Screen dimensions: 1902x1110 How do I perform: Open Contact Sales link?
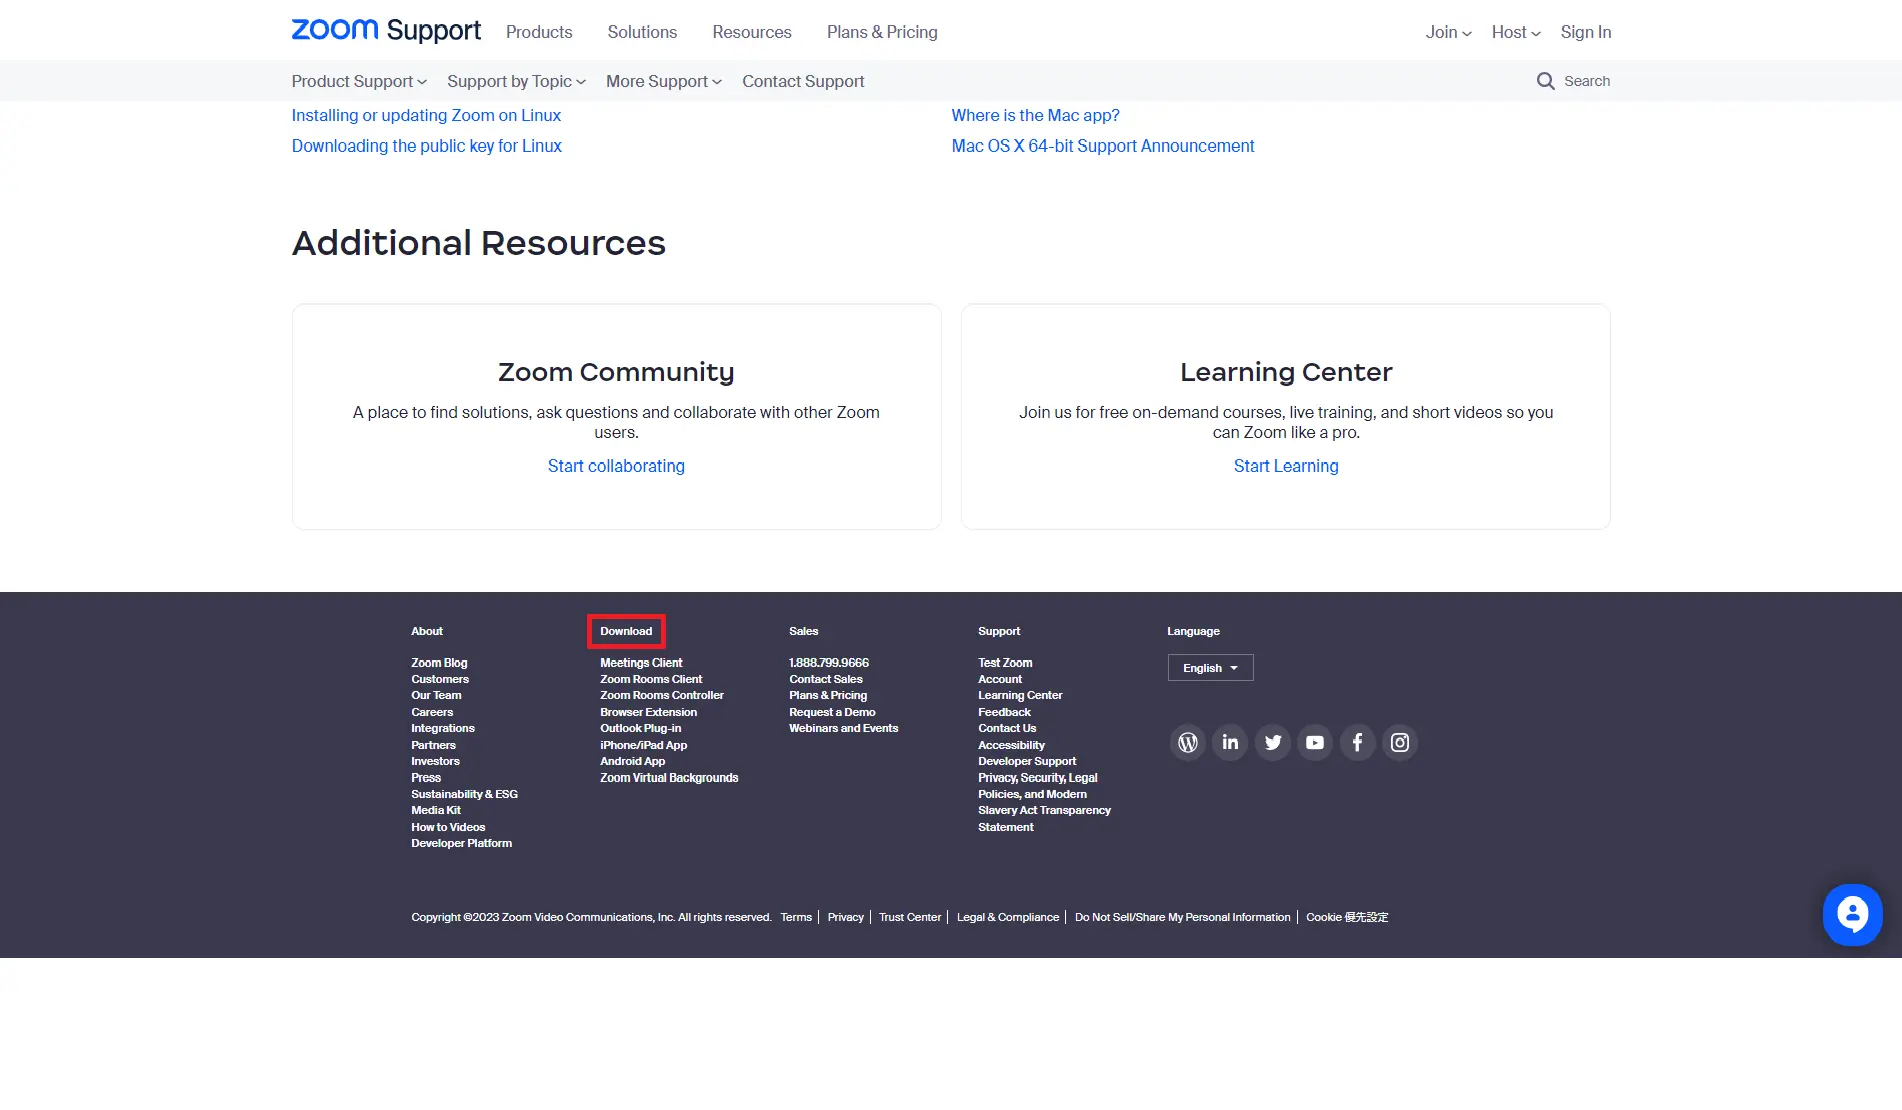pyautogui.click(x=826, y=679)
